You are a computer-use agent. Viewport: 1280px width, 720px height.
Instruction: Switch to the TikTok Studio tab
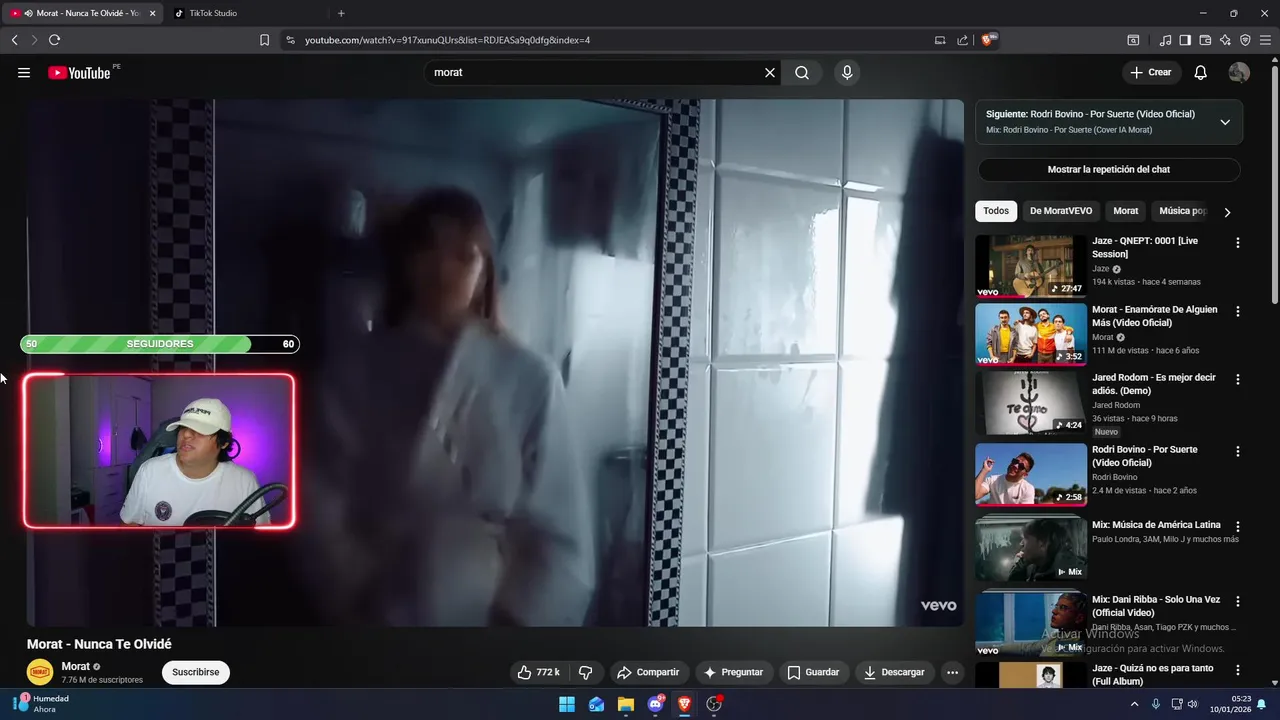[245, 13]
